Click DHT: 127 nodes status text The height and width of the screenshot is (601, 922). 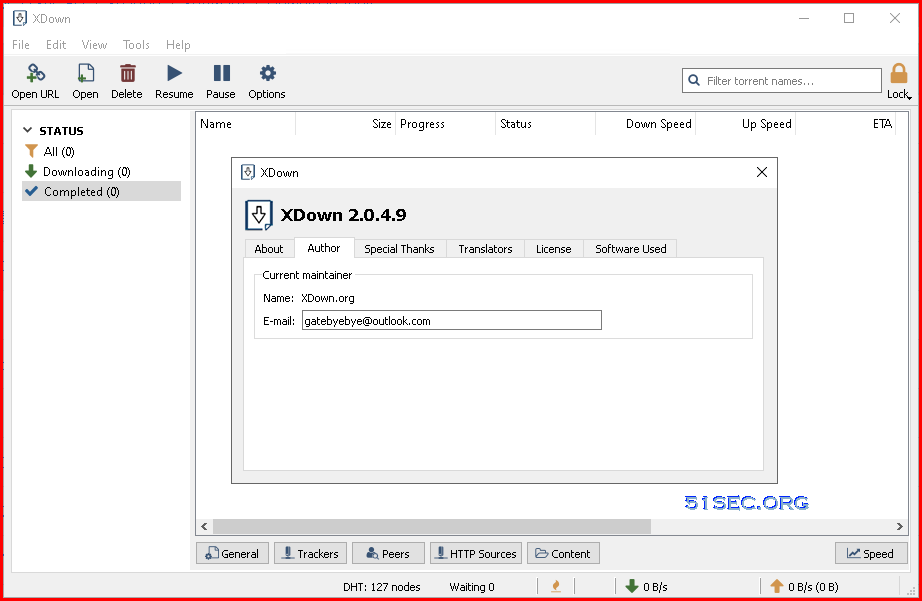click(x=382, y=587)
